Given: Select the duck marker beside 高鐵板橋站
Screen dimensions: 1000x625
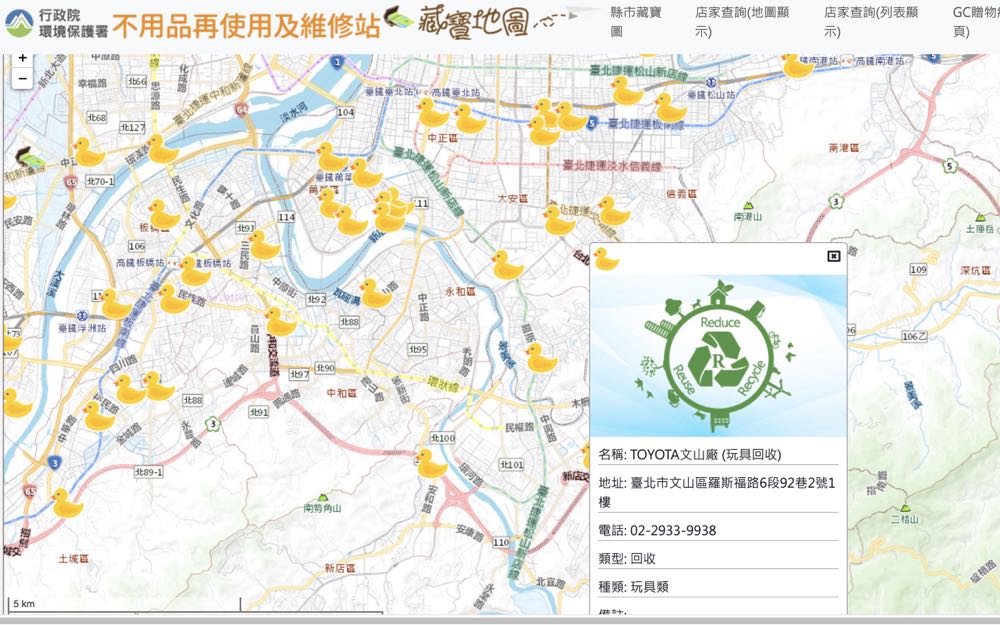Looking at the screenshot, I should [195, 272].
